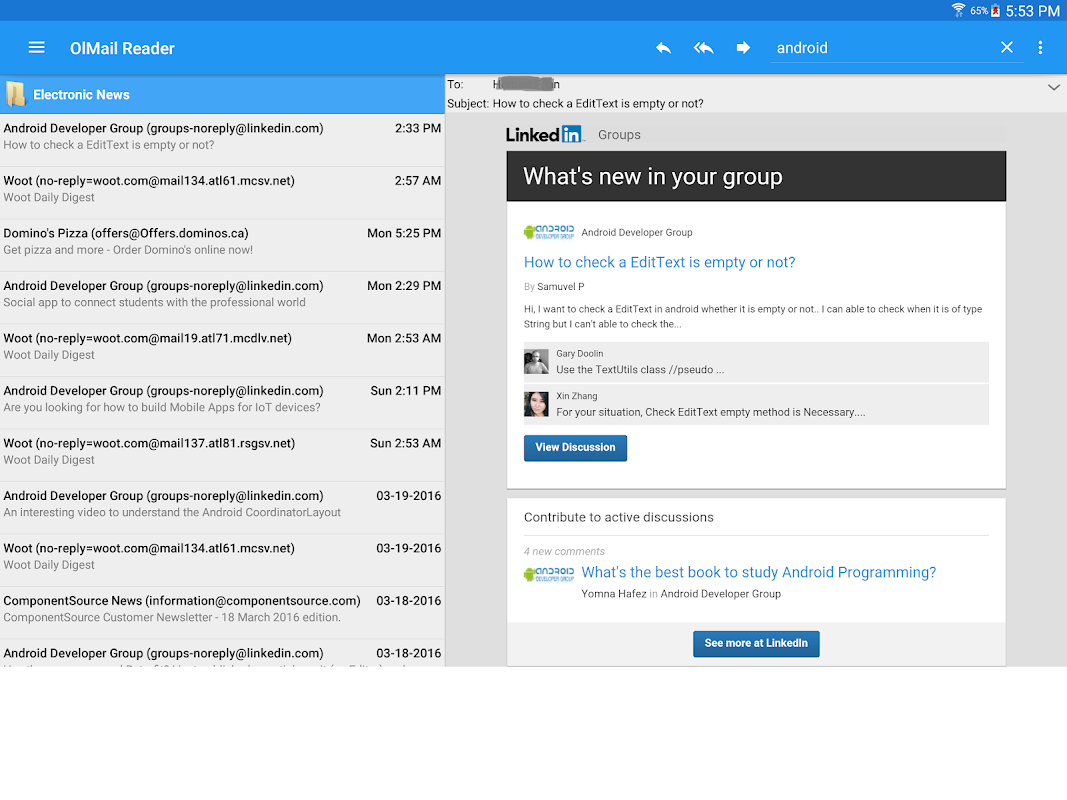Image resolution: width=1067 pixels, height=800 pixels.
Task: Click the author name Samuvel P
Action: pos(561,287)
